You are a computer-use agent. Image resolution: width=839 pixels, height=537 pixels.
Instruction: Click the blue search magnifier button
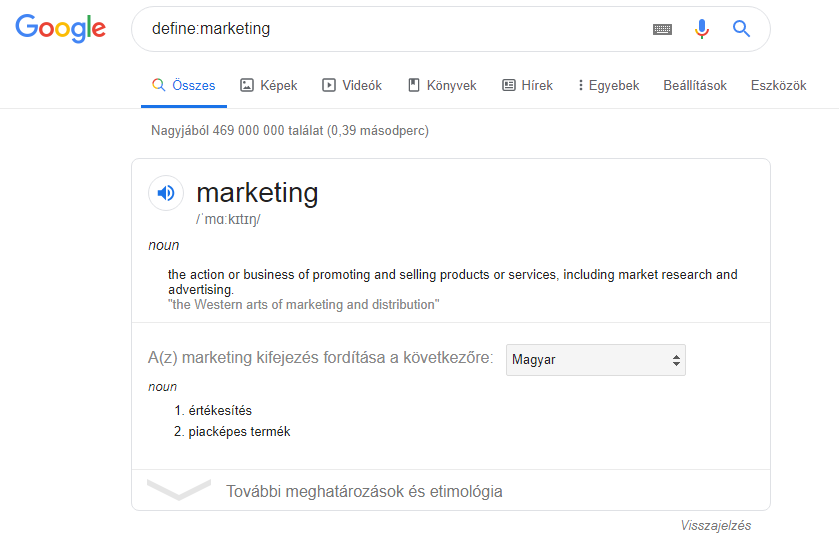point(741,29)
